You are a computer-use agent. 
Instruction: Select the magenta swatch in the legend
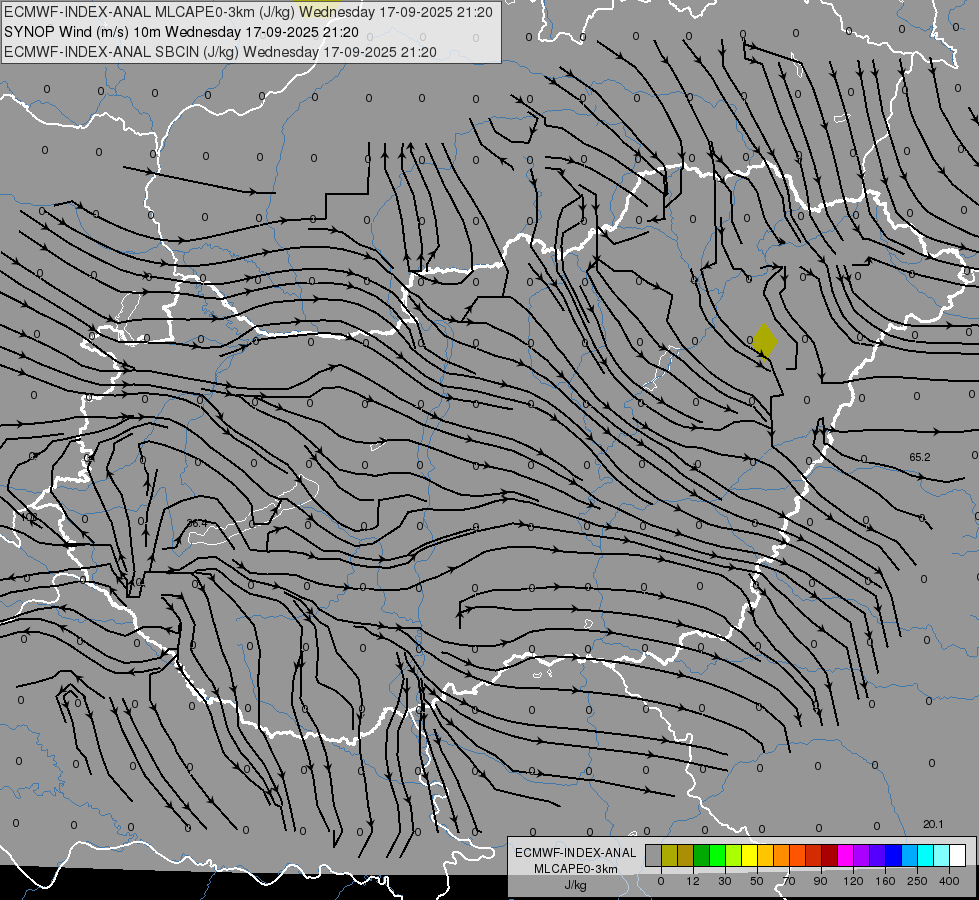click(845, 856)
